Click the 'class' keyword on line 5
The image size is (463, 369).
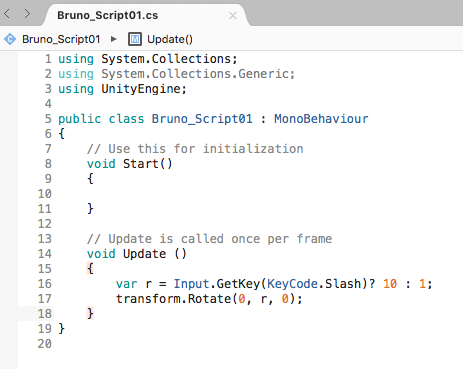coord(126,119)
